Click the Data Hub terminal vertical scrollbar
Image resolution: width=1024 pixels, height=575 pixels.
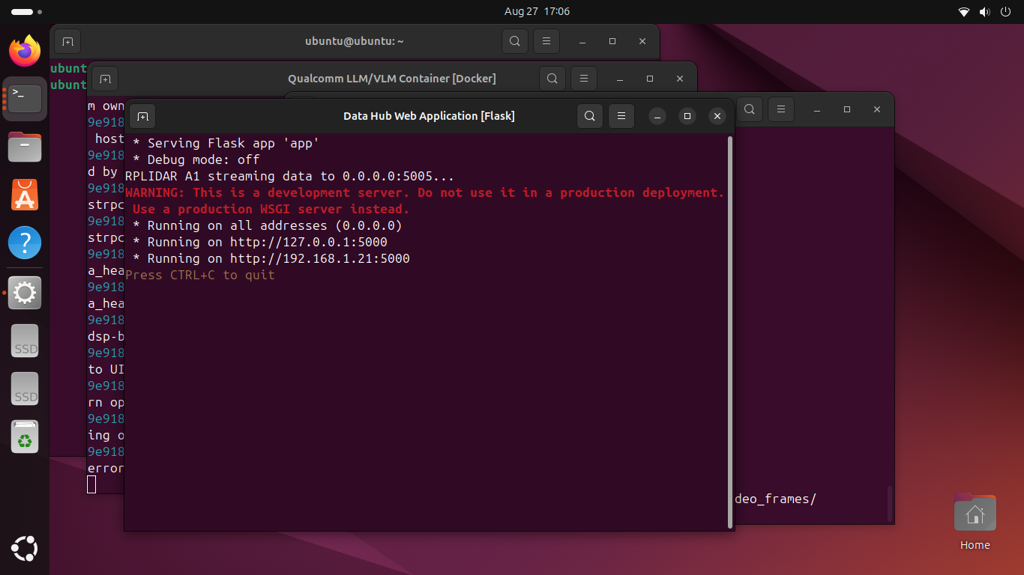click(729, 332)
